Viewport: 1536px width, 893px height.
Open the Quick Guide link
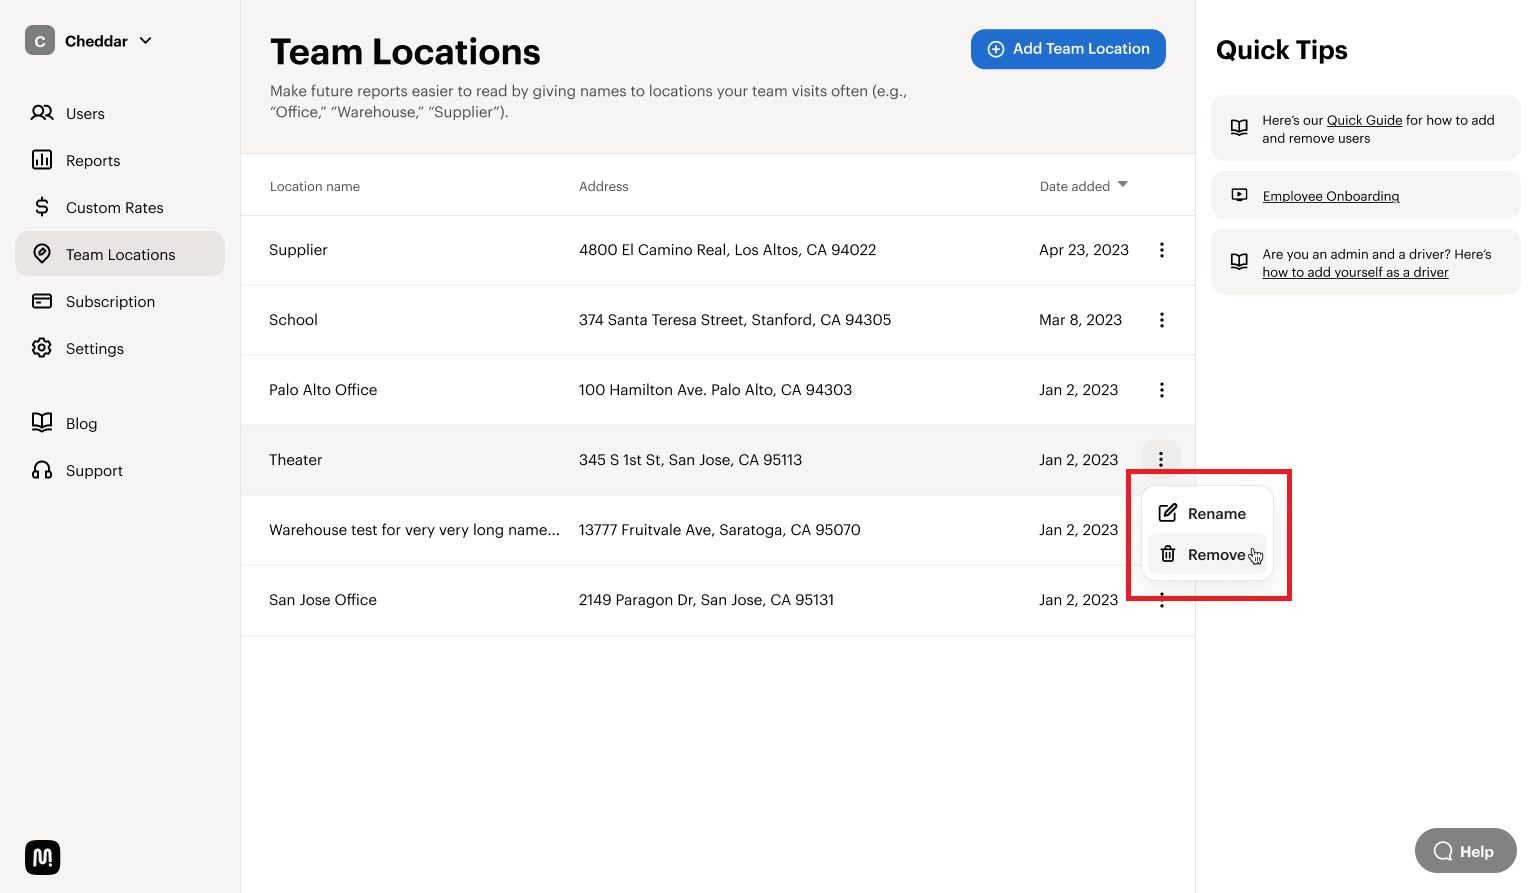(1364, 120)
